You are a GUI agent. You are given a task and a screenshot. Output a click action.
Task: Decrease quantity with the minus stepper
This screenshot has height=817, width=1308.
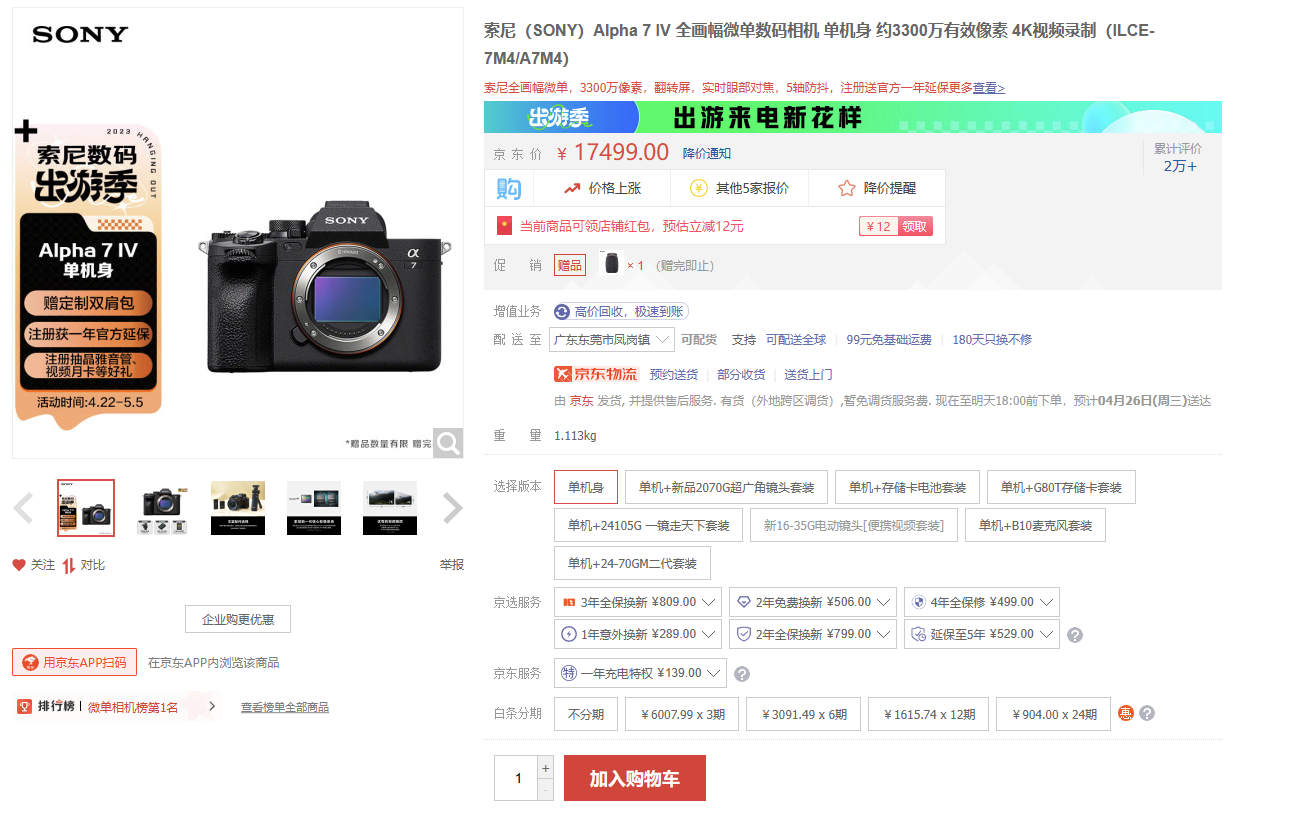[x=545, y=790]
